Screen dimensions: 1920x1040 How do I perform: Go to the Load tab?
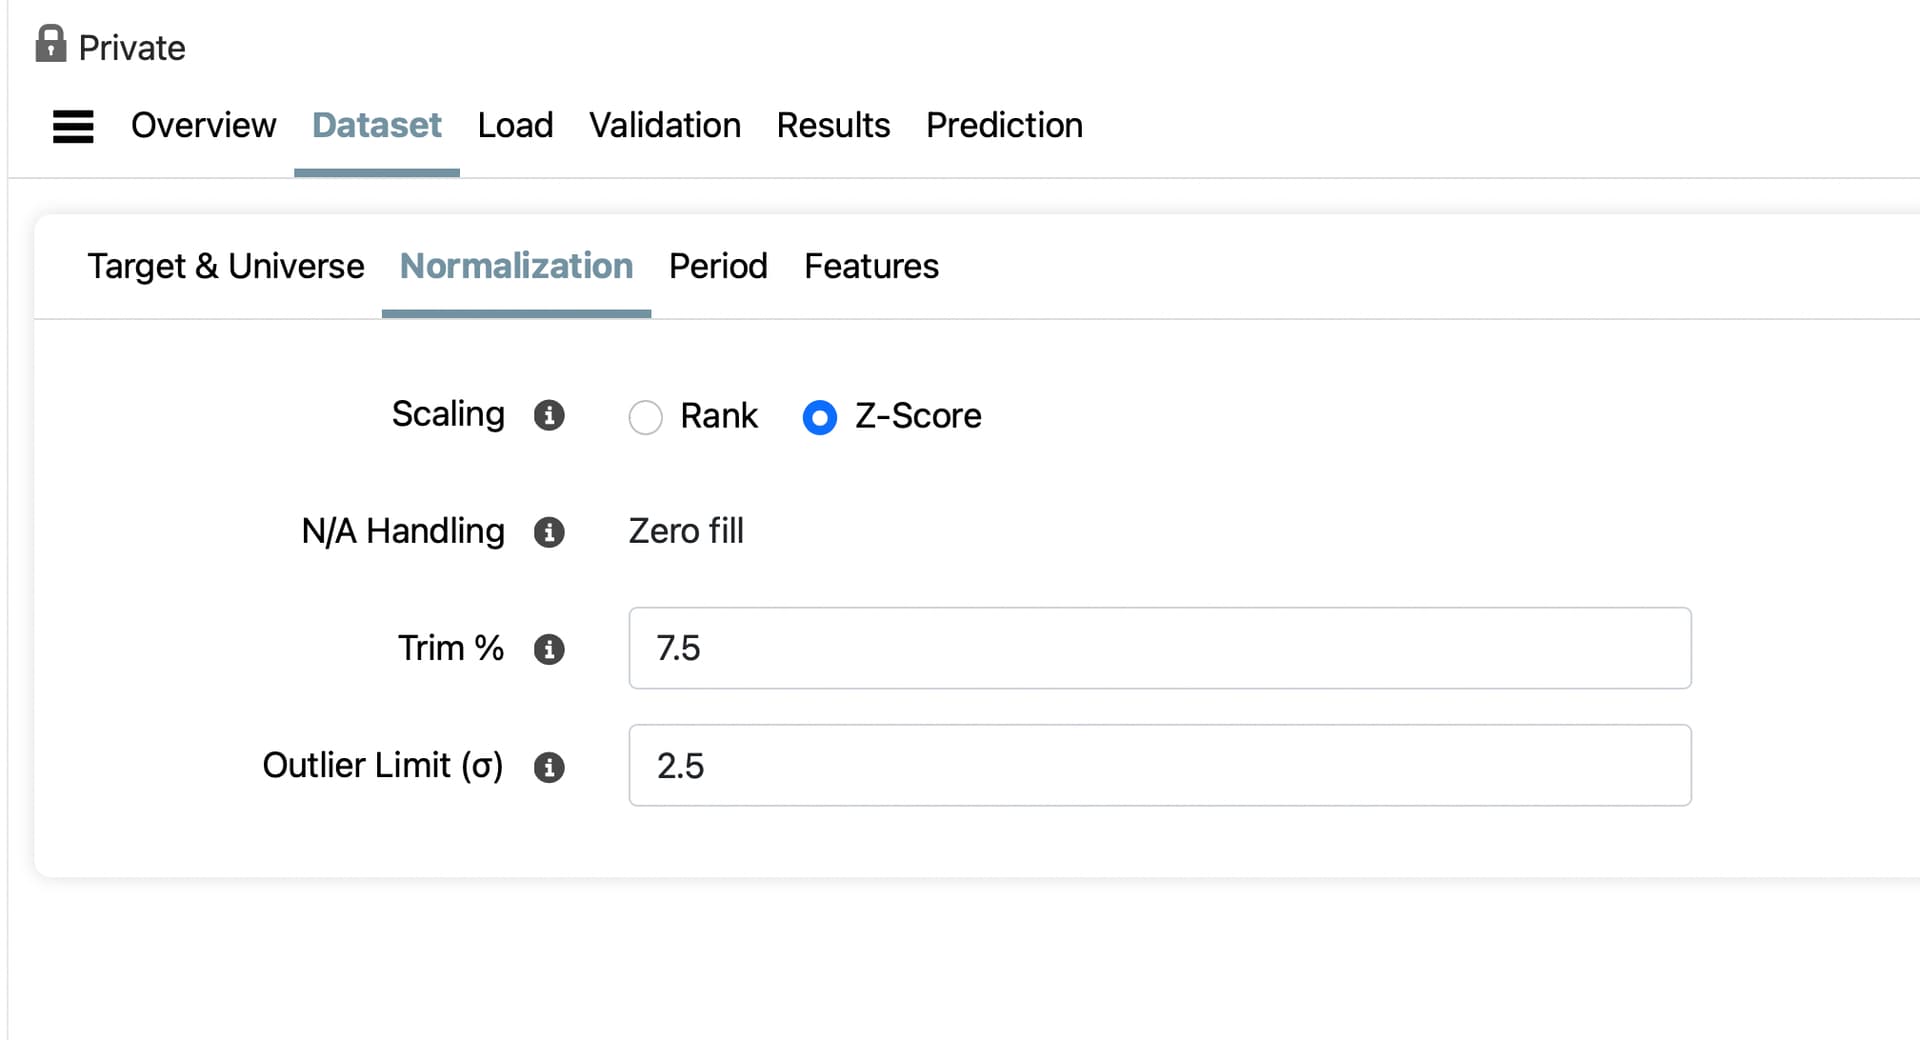point(515,125)
